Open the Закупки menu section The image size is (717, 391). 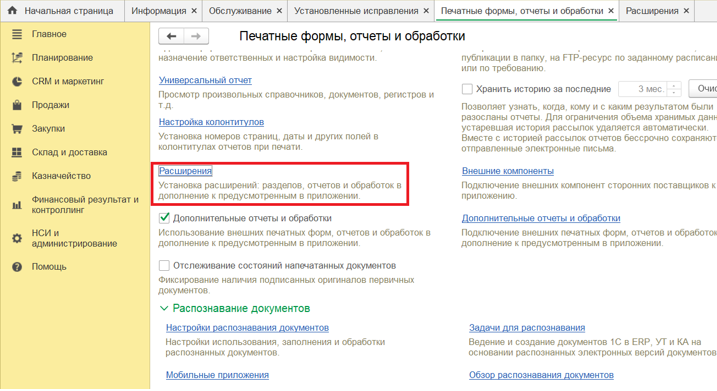[48, 129]
